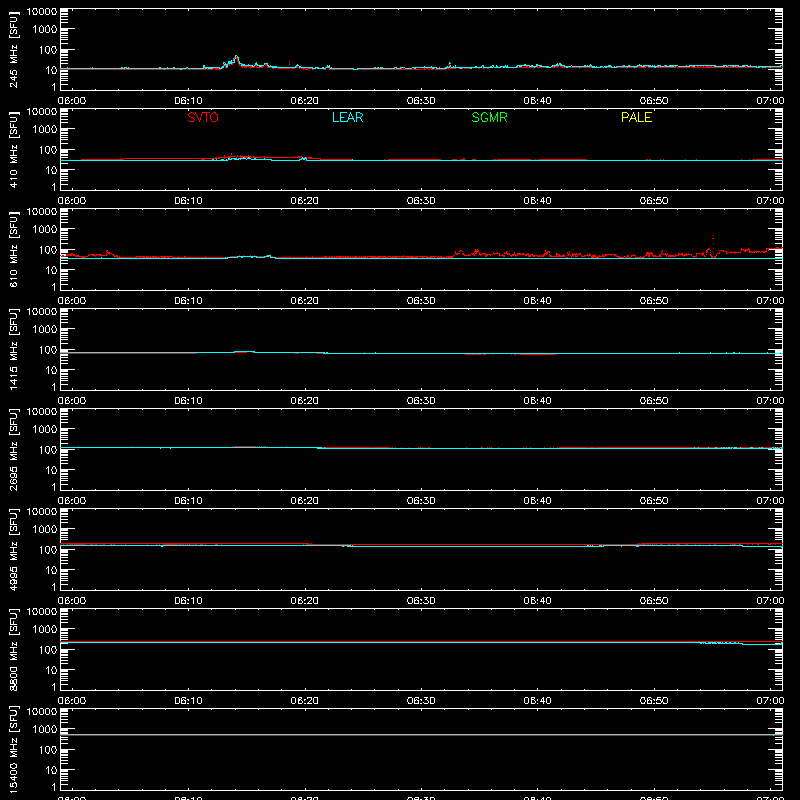The width and height of the screenshot is (800, 800).
Task: Click the 10 tick label on 4995 MHz axis
Action: click(x=51, y=570)
